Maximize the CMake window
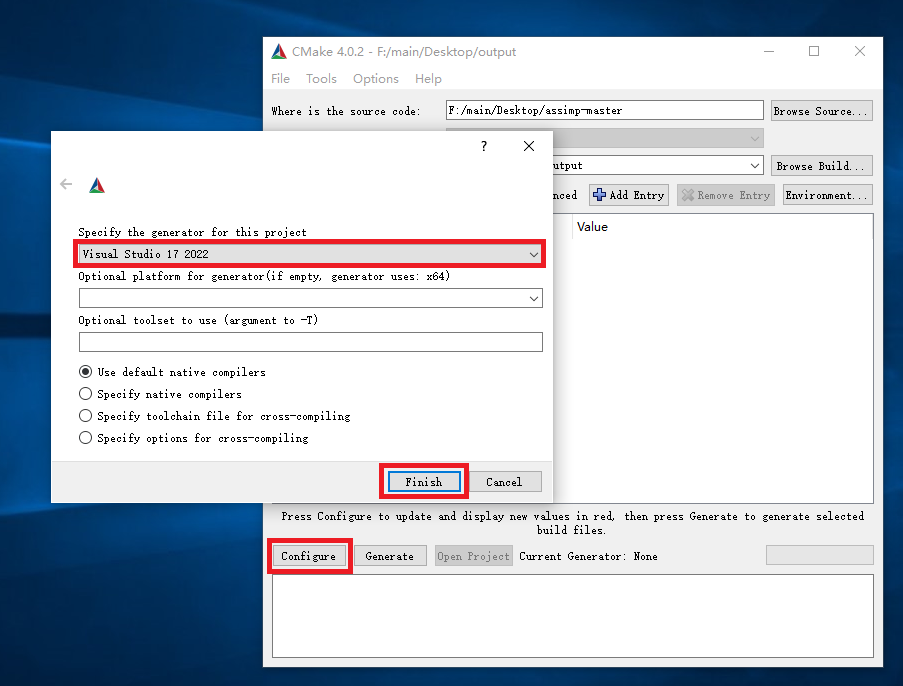The width and height of the screenshot is (903, 686). point(814,51)
